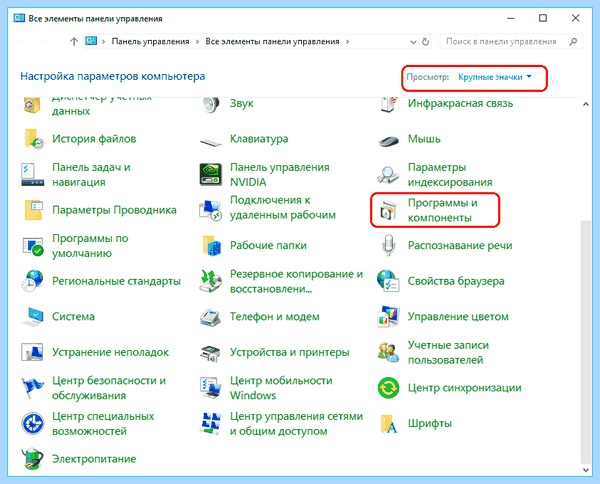Click the История файлов folder icon
Viewport: 600px width, 484px height.
[x=33, y=139]
